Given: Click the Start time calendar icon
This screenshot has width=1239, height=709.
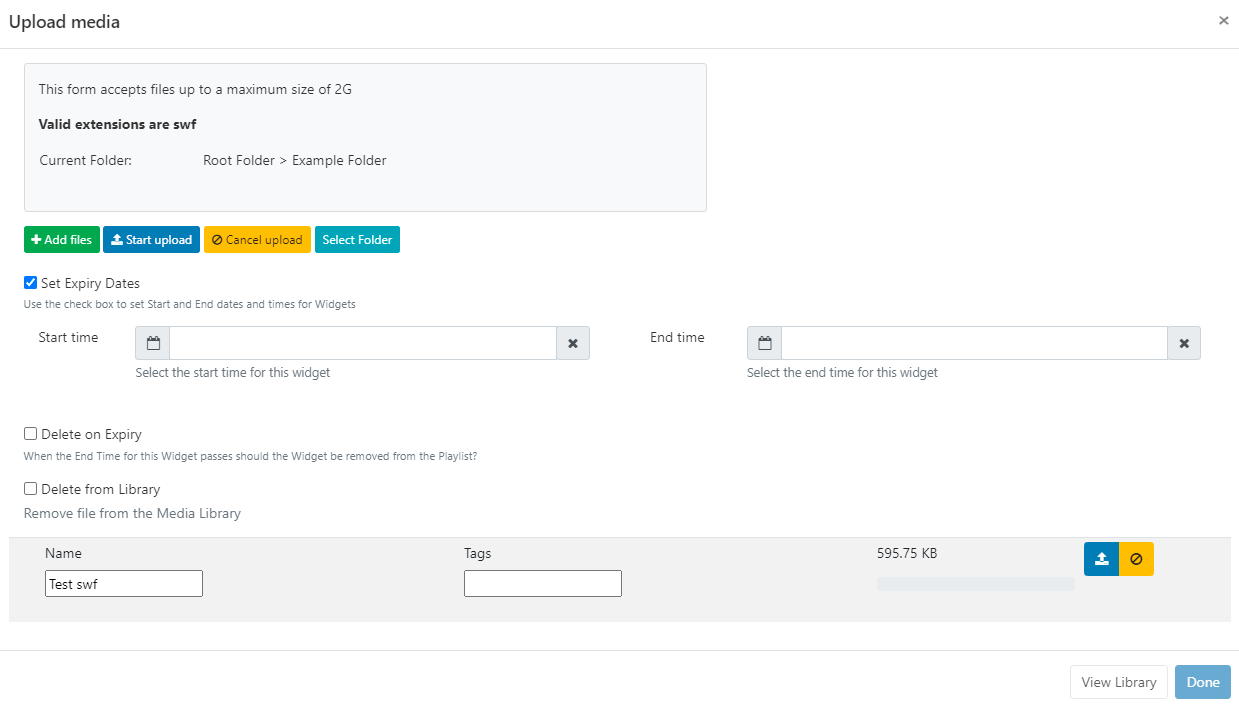Looking at the screenshot, I should pyautogui.click(x=153, y=343).
